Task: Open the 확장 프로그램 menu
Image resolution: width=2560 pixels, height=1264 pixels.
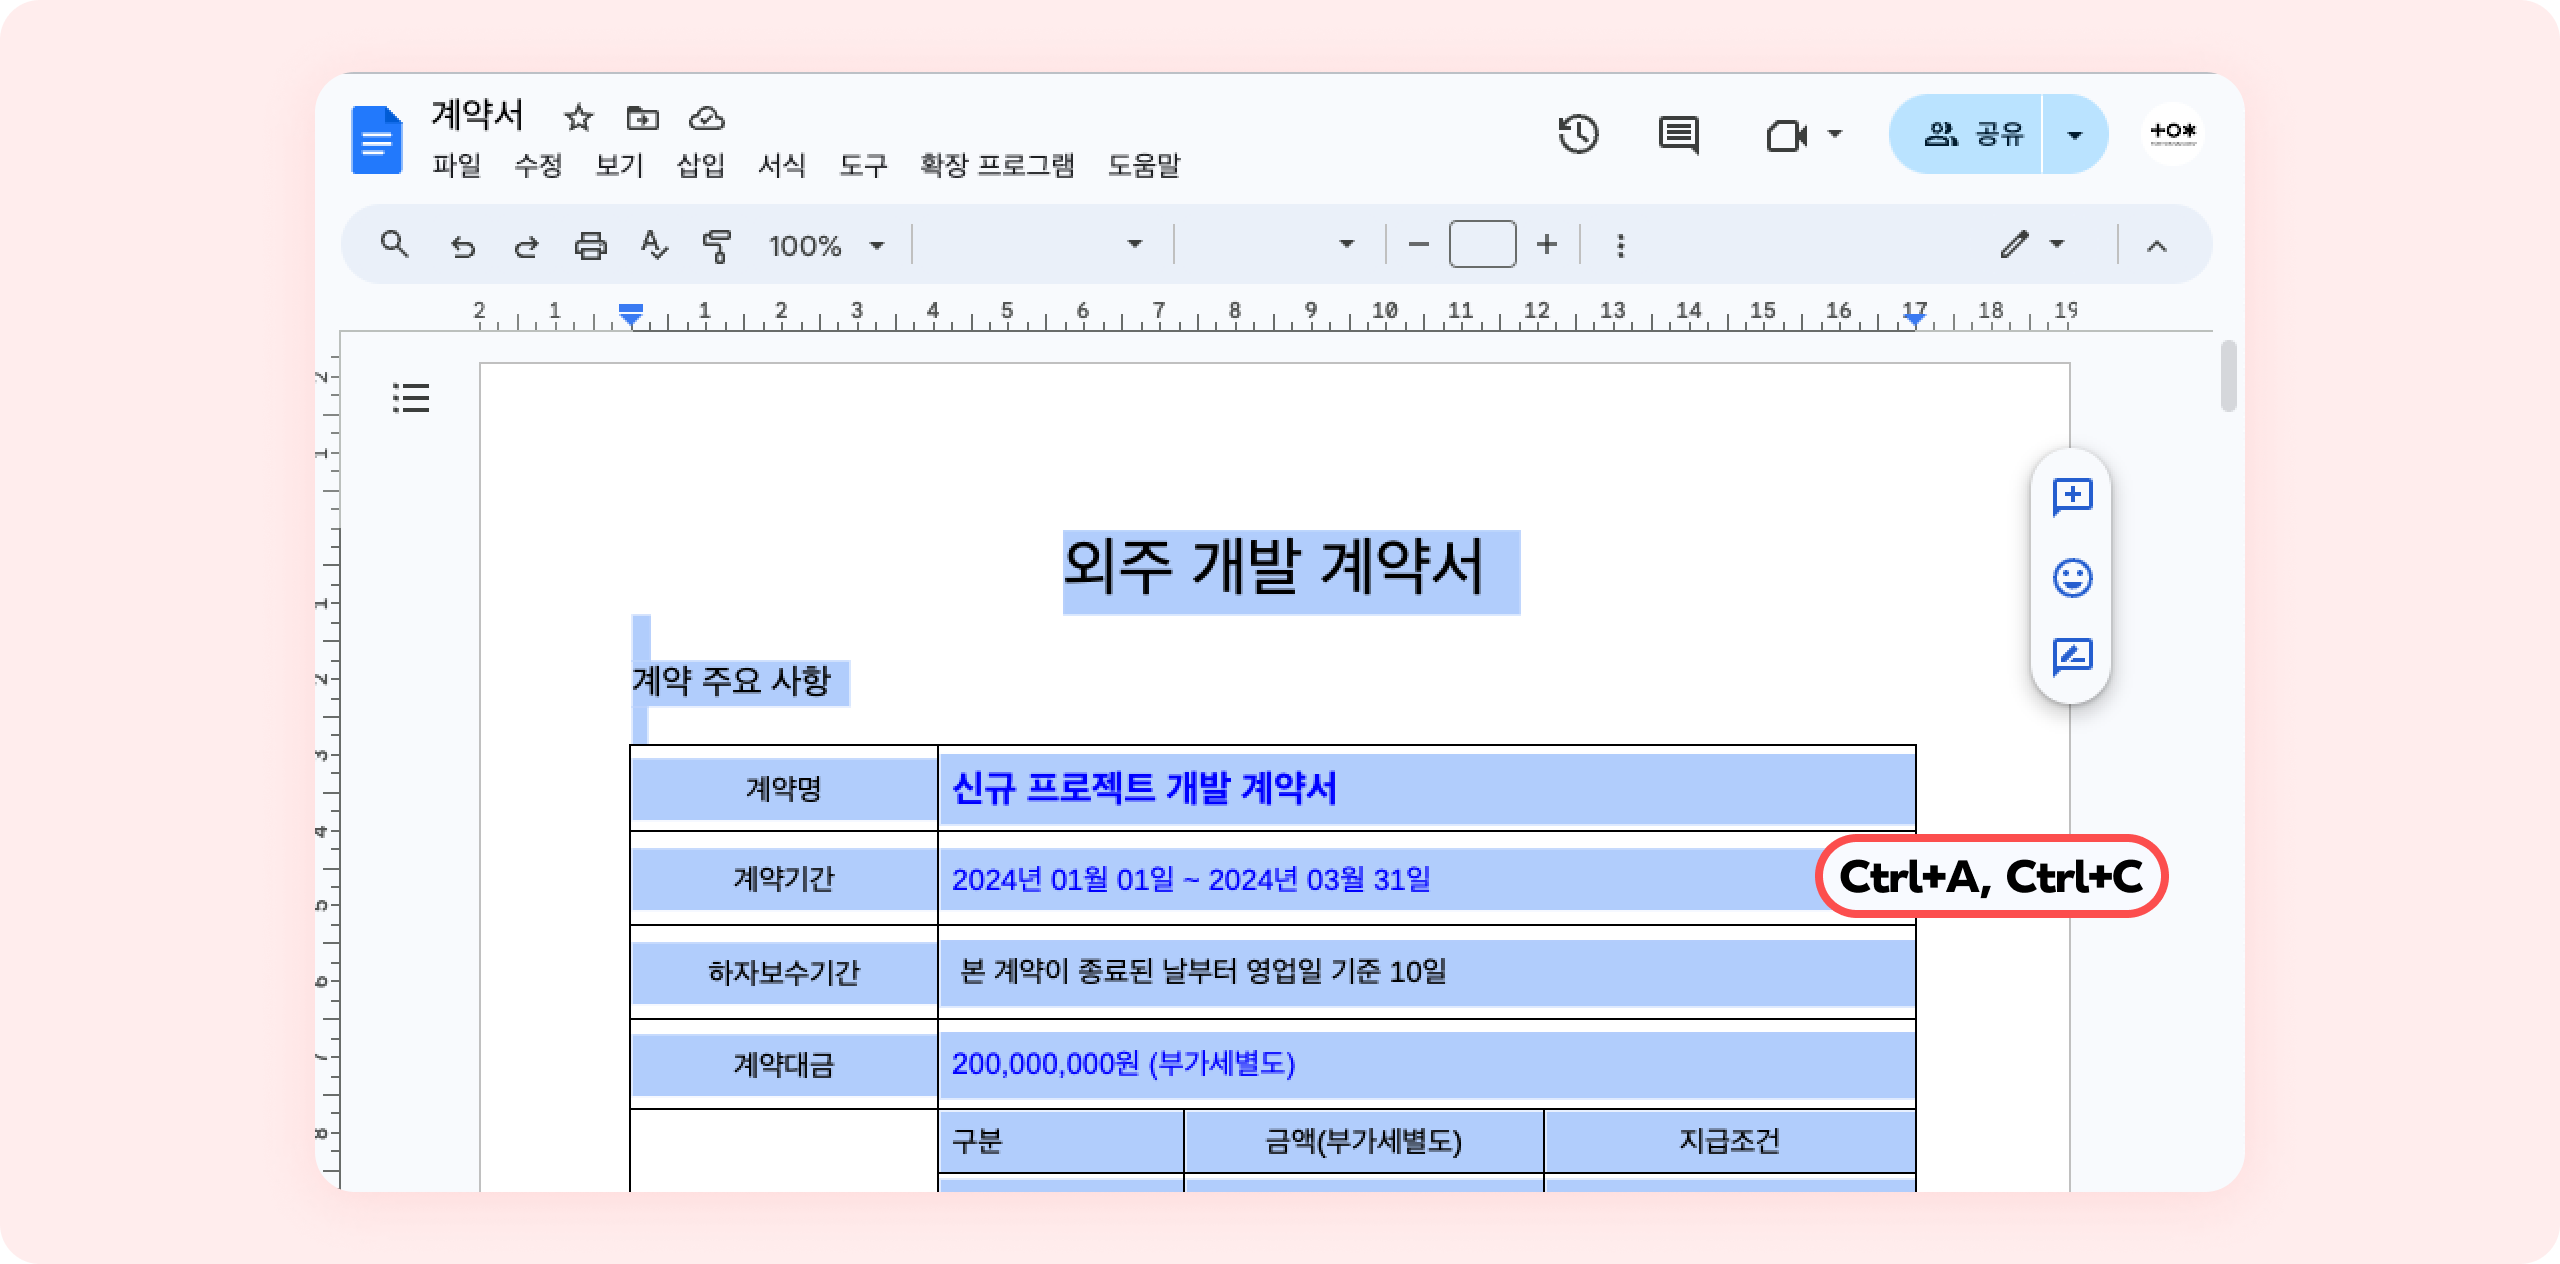Action: coord(997,165)
